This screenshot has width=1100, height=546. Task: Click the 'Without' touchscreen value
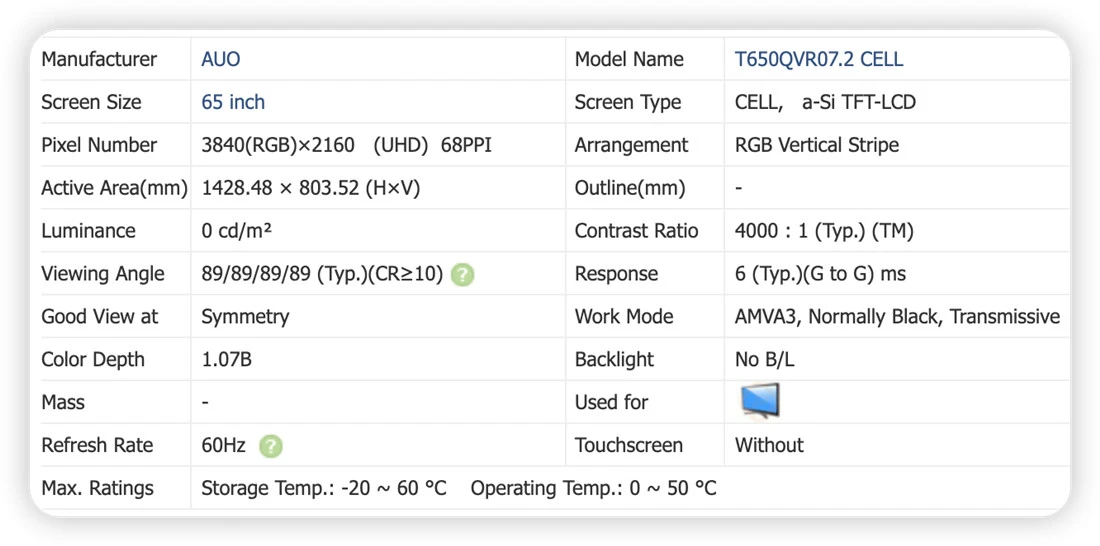point(769,445)
